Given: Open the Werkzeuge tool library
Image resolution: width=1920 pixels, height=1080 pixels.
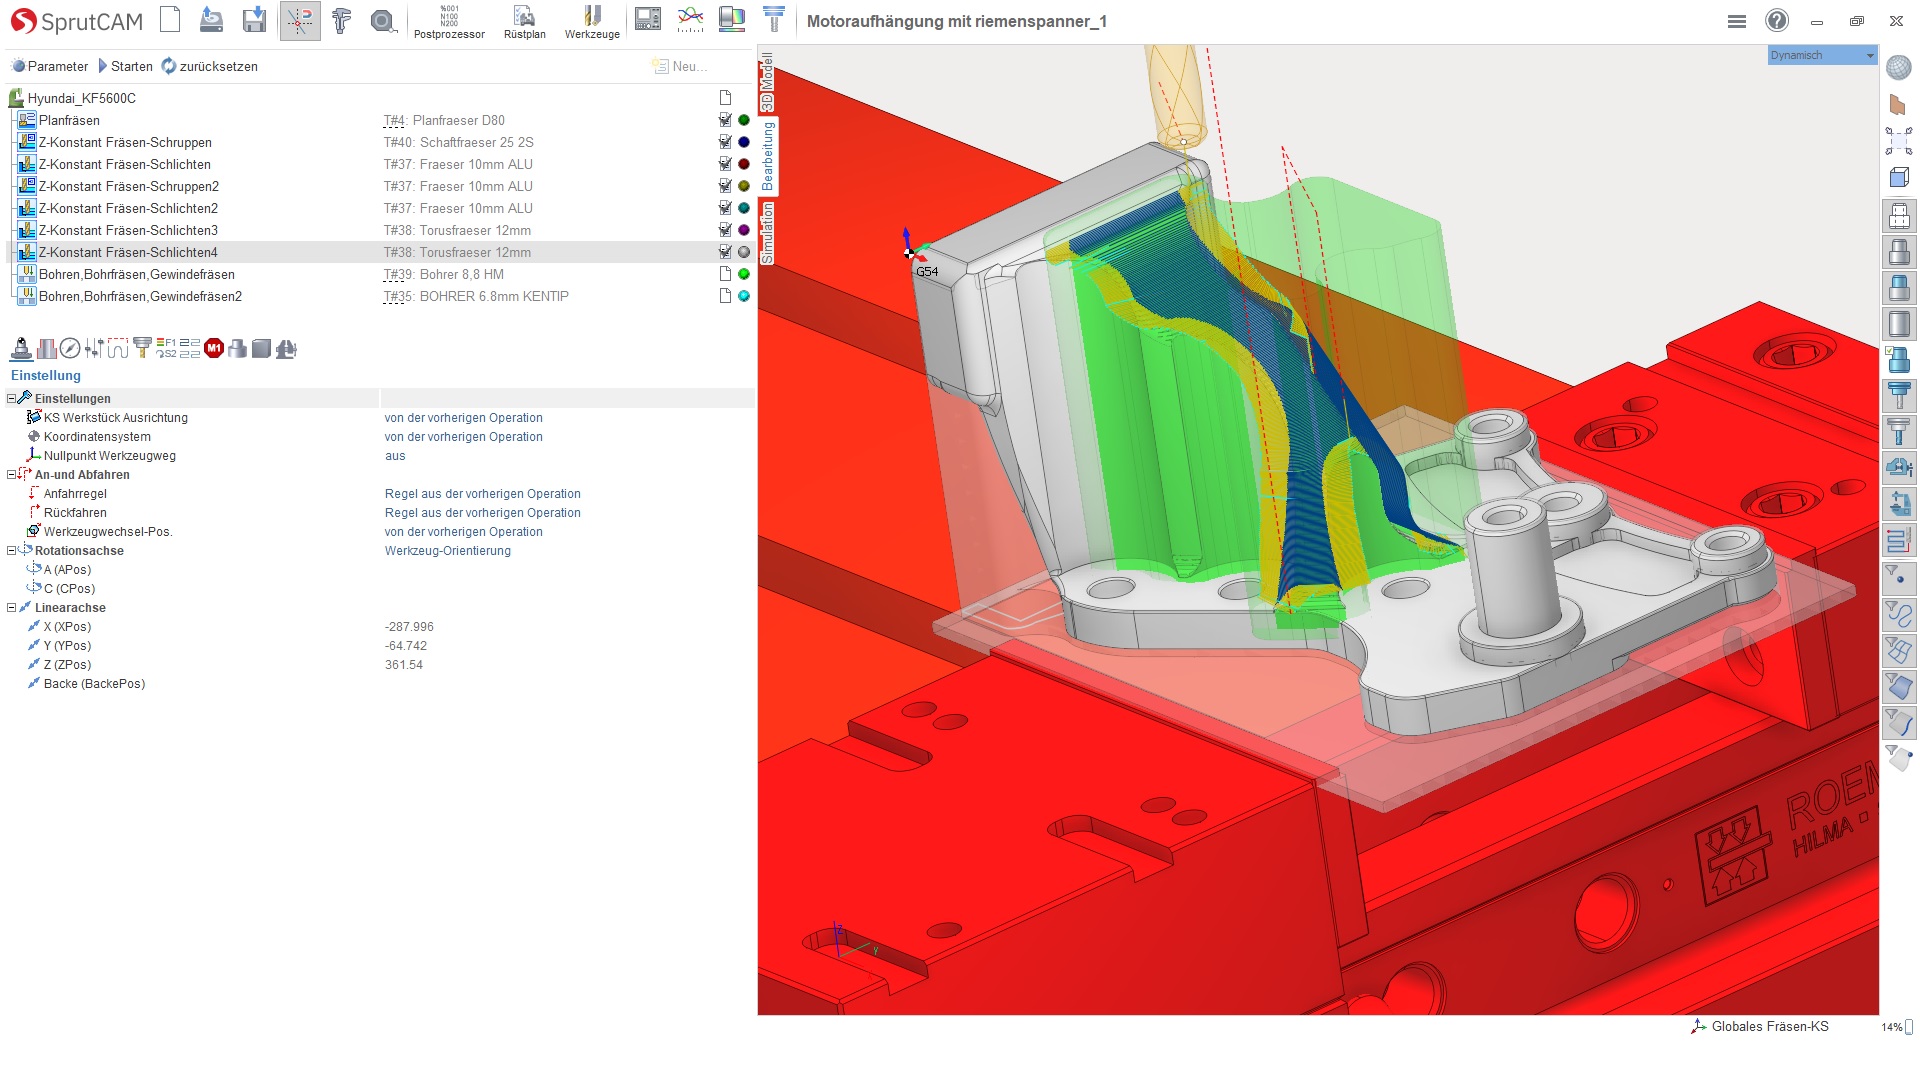Looking at the screenshot, I should click(x=592, y=22).
